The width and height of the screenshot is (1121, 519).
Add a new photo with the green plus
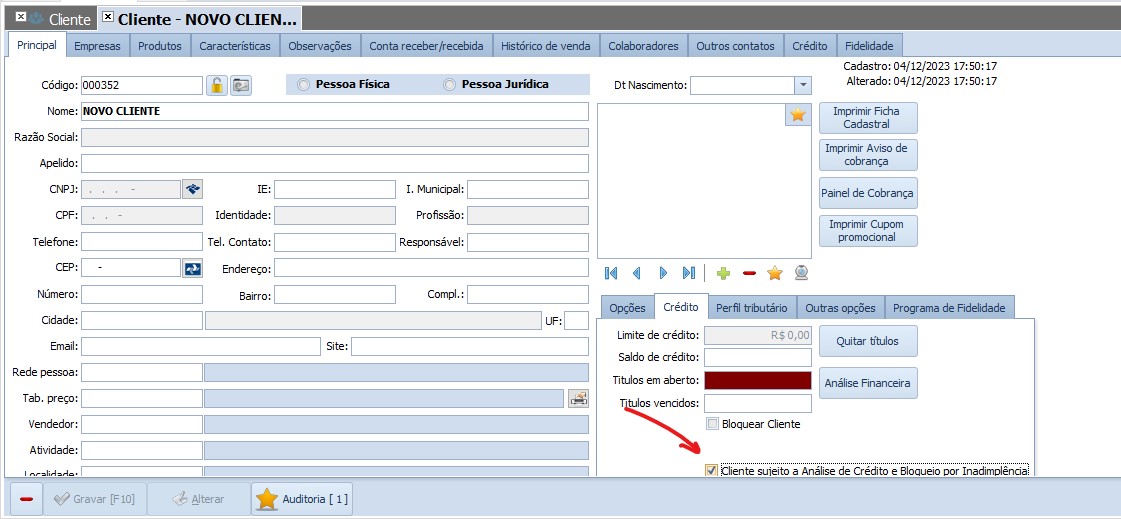tap(723, 273)
